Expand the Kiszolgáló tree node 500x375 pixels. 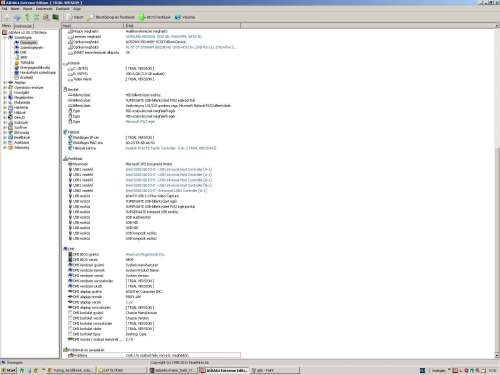coord(5,92)
